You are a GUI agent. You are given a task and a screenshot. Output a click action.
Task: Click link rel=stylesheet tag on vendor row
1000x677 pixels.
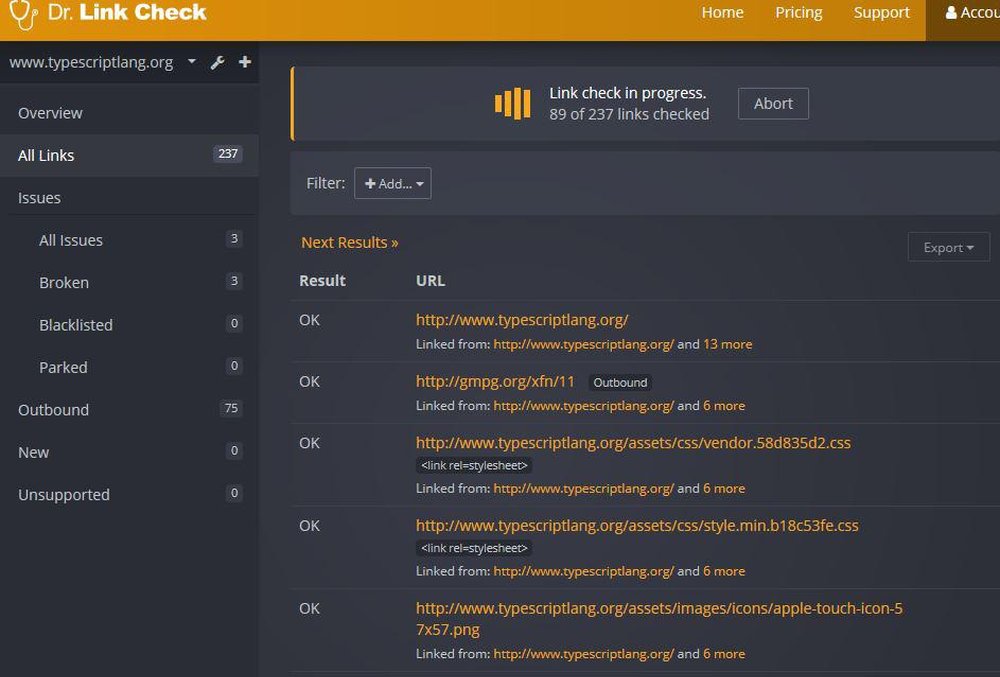pyautogui.click(x=474, y=465)
